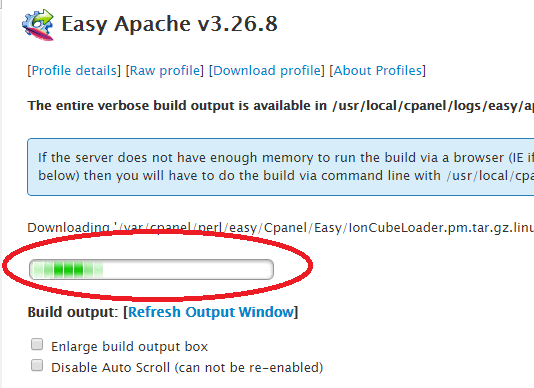Click the bold verbose build output notice

pos(280,106)
